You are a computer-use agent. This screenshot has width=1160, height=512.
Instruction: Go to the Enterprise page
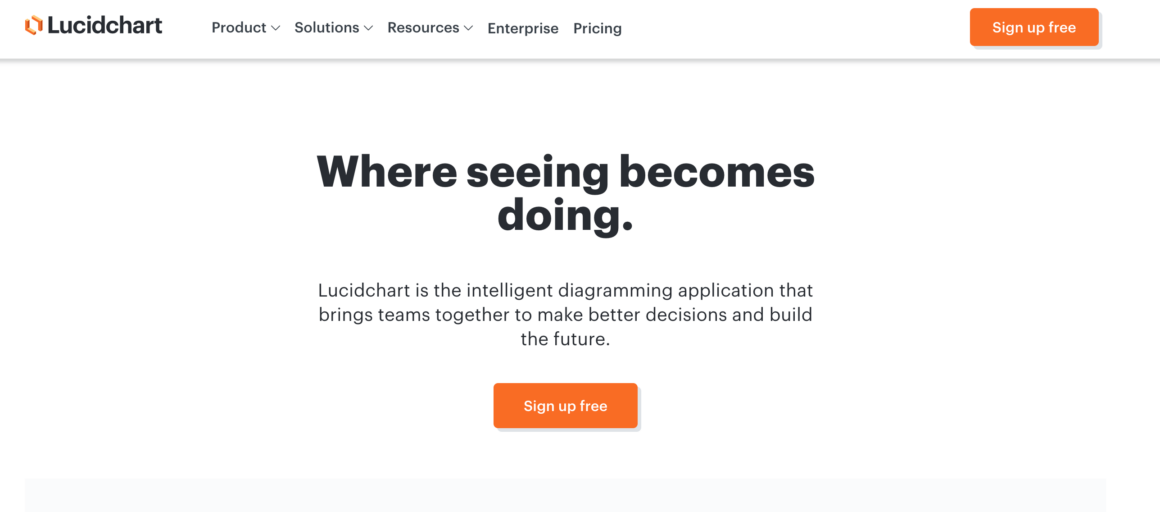(x=523, y=29)
